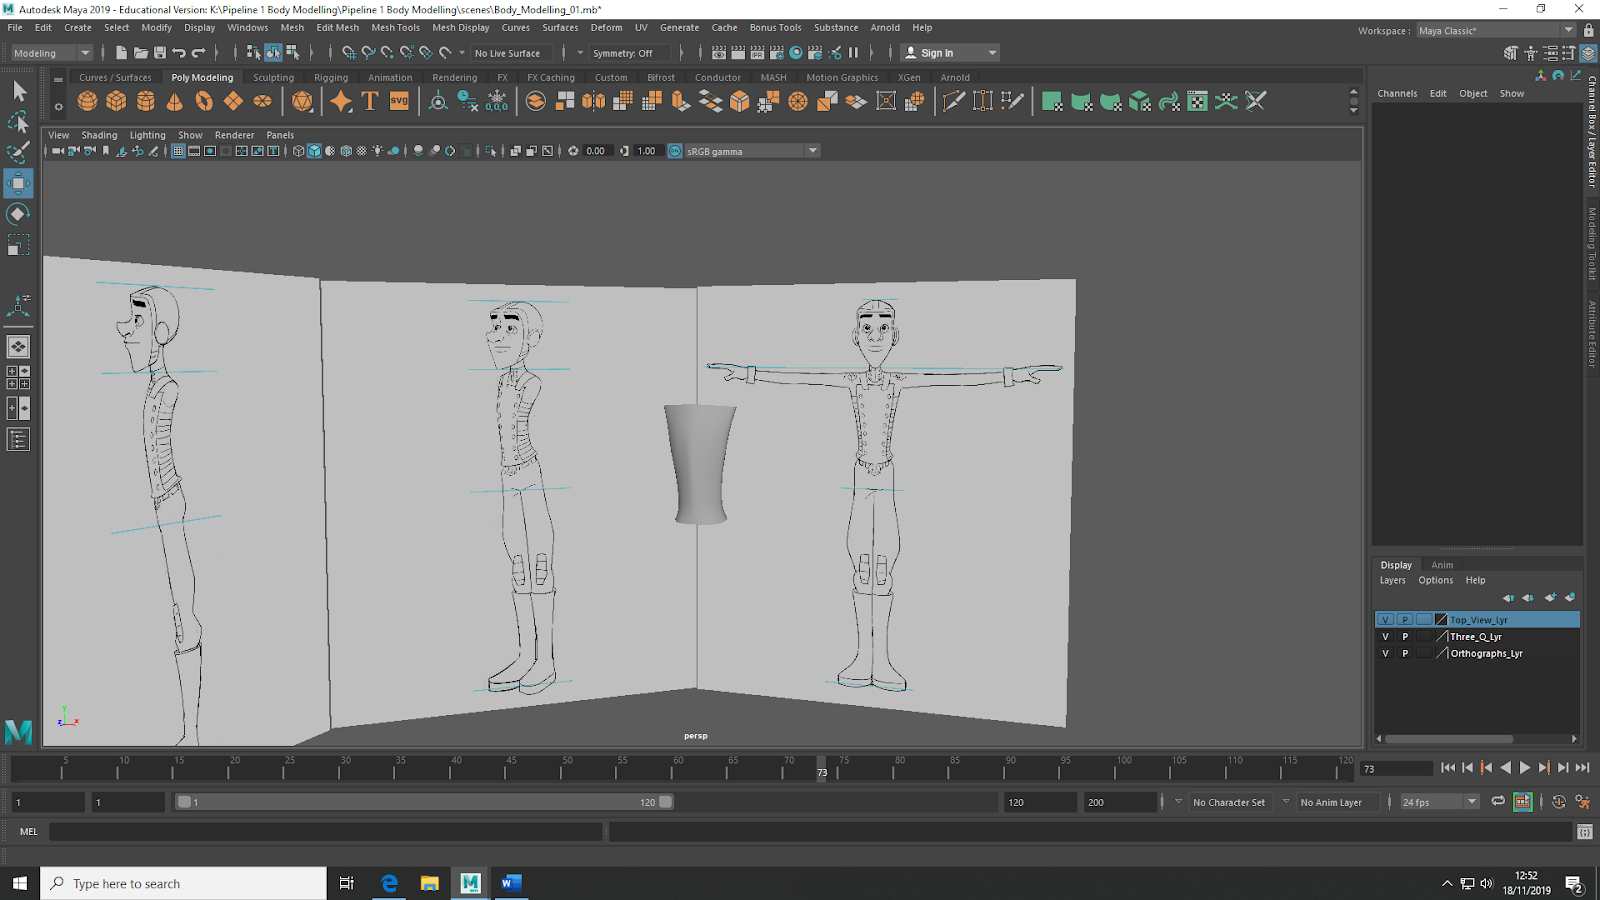
Task: Toggle playback flag P on Orthographs_Lyr
Action: (1405, 654)
